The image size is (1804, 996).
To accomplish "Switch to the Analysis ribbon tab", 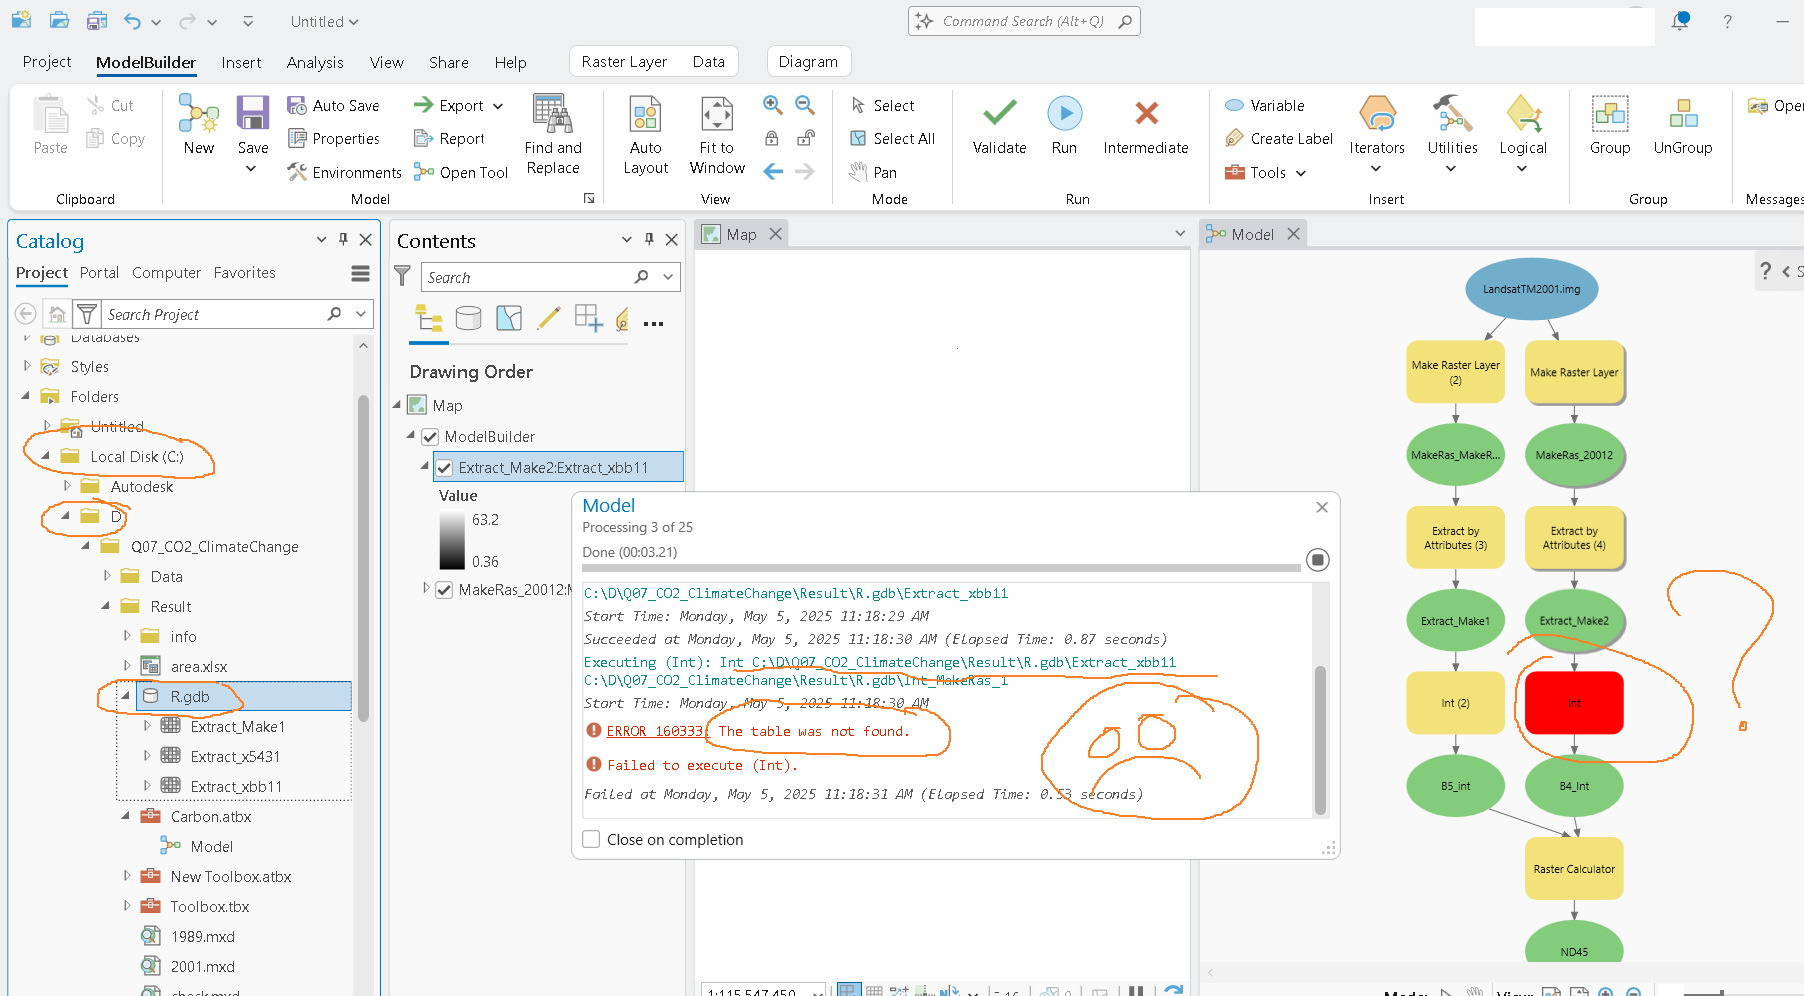I will point(315,62).
